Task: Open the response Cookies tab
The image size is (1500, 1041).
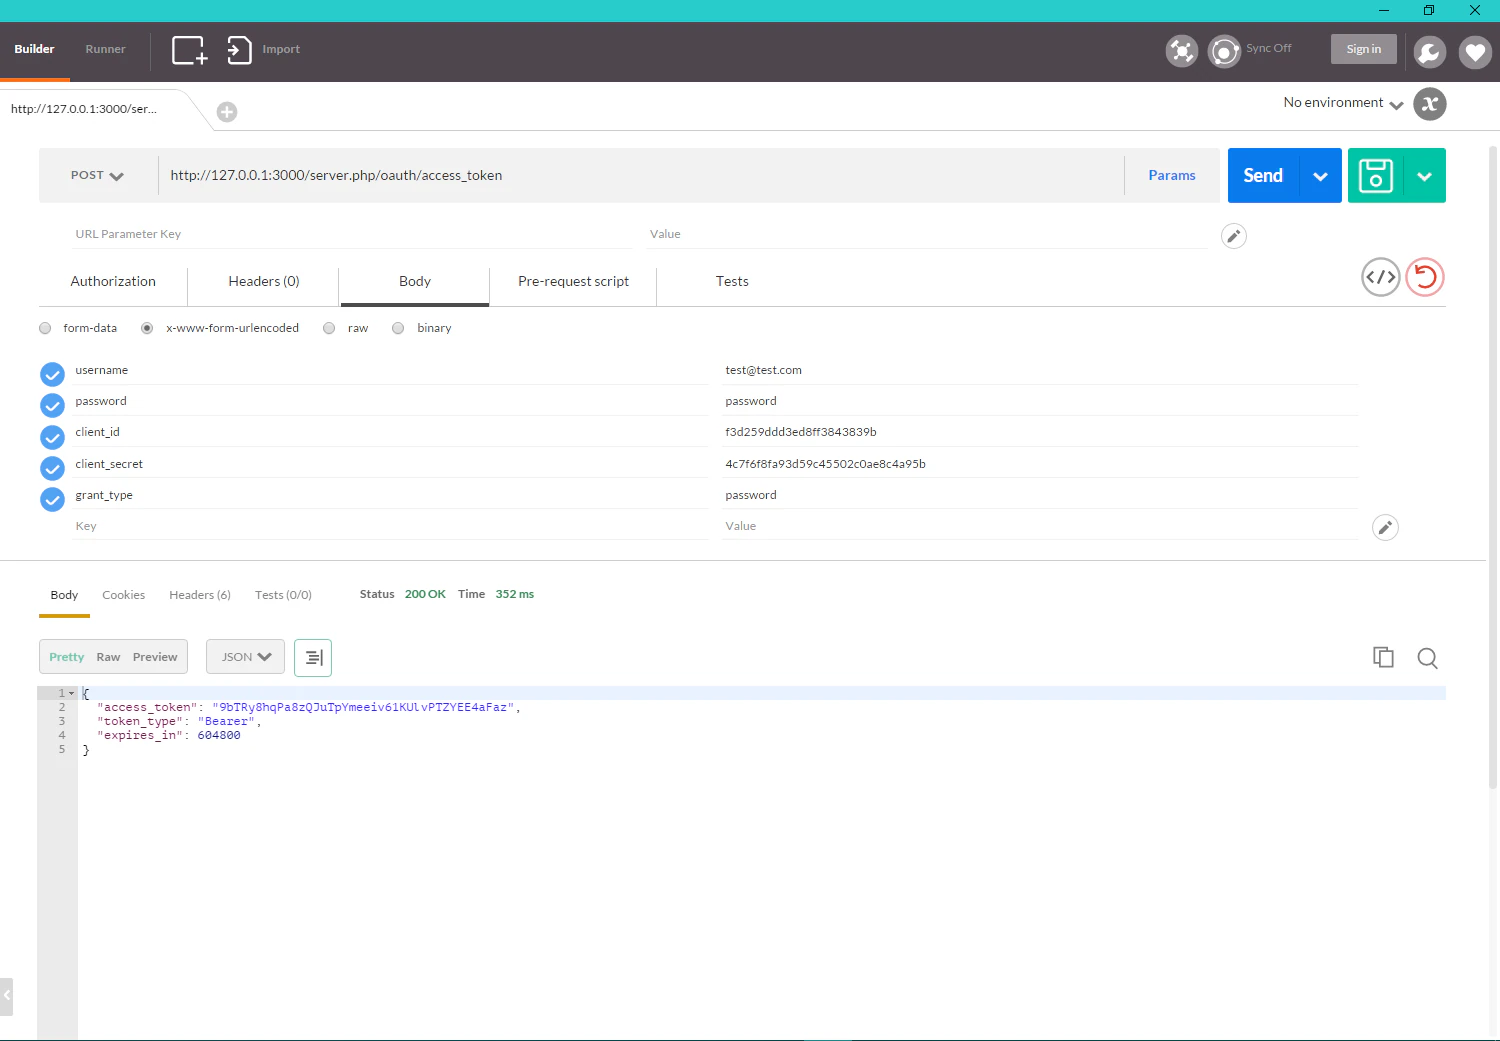Action: tap(123, 595)
